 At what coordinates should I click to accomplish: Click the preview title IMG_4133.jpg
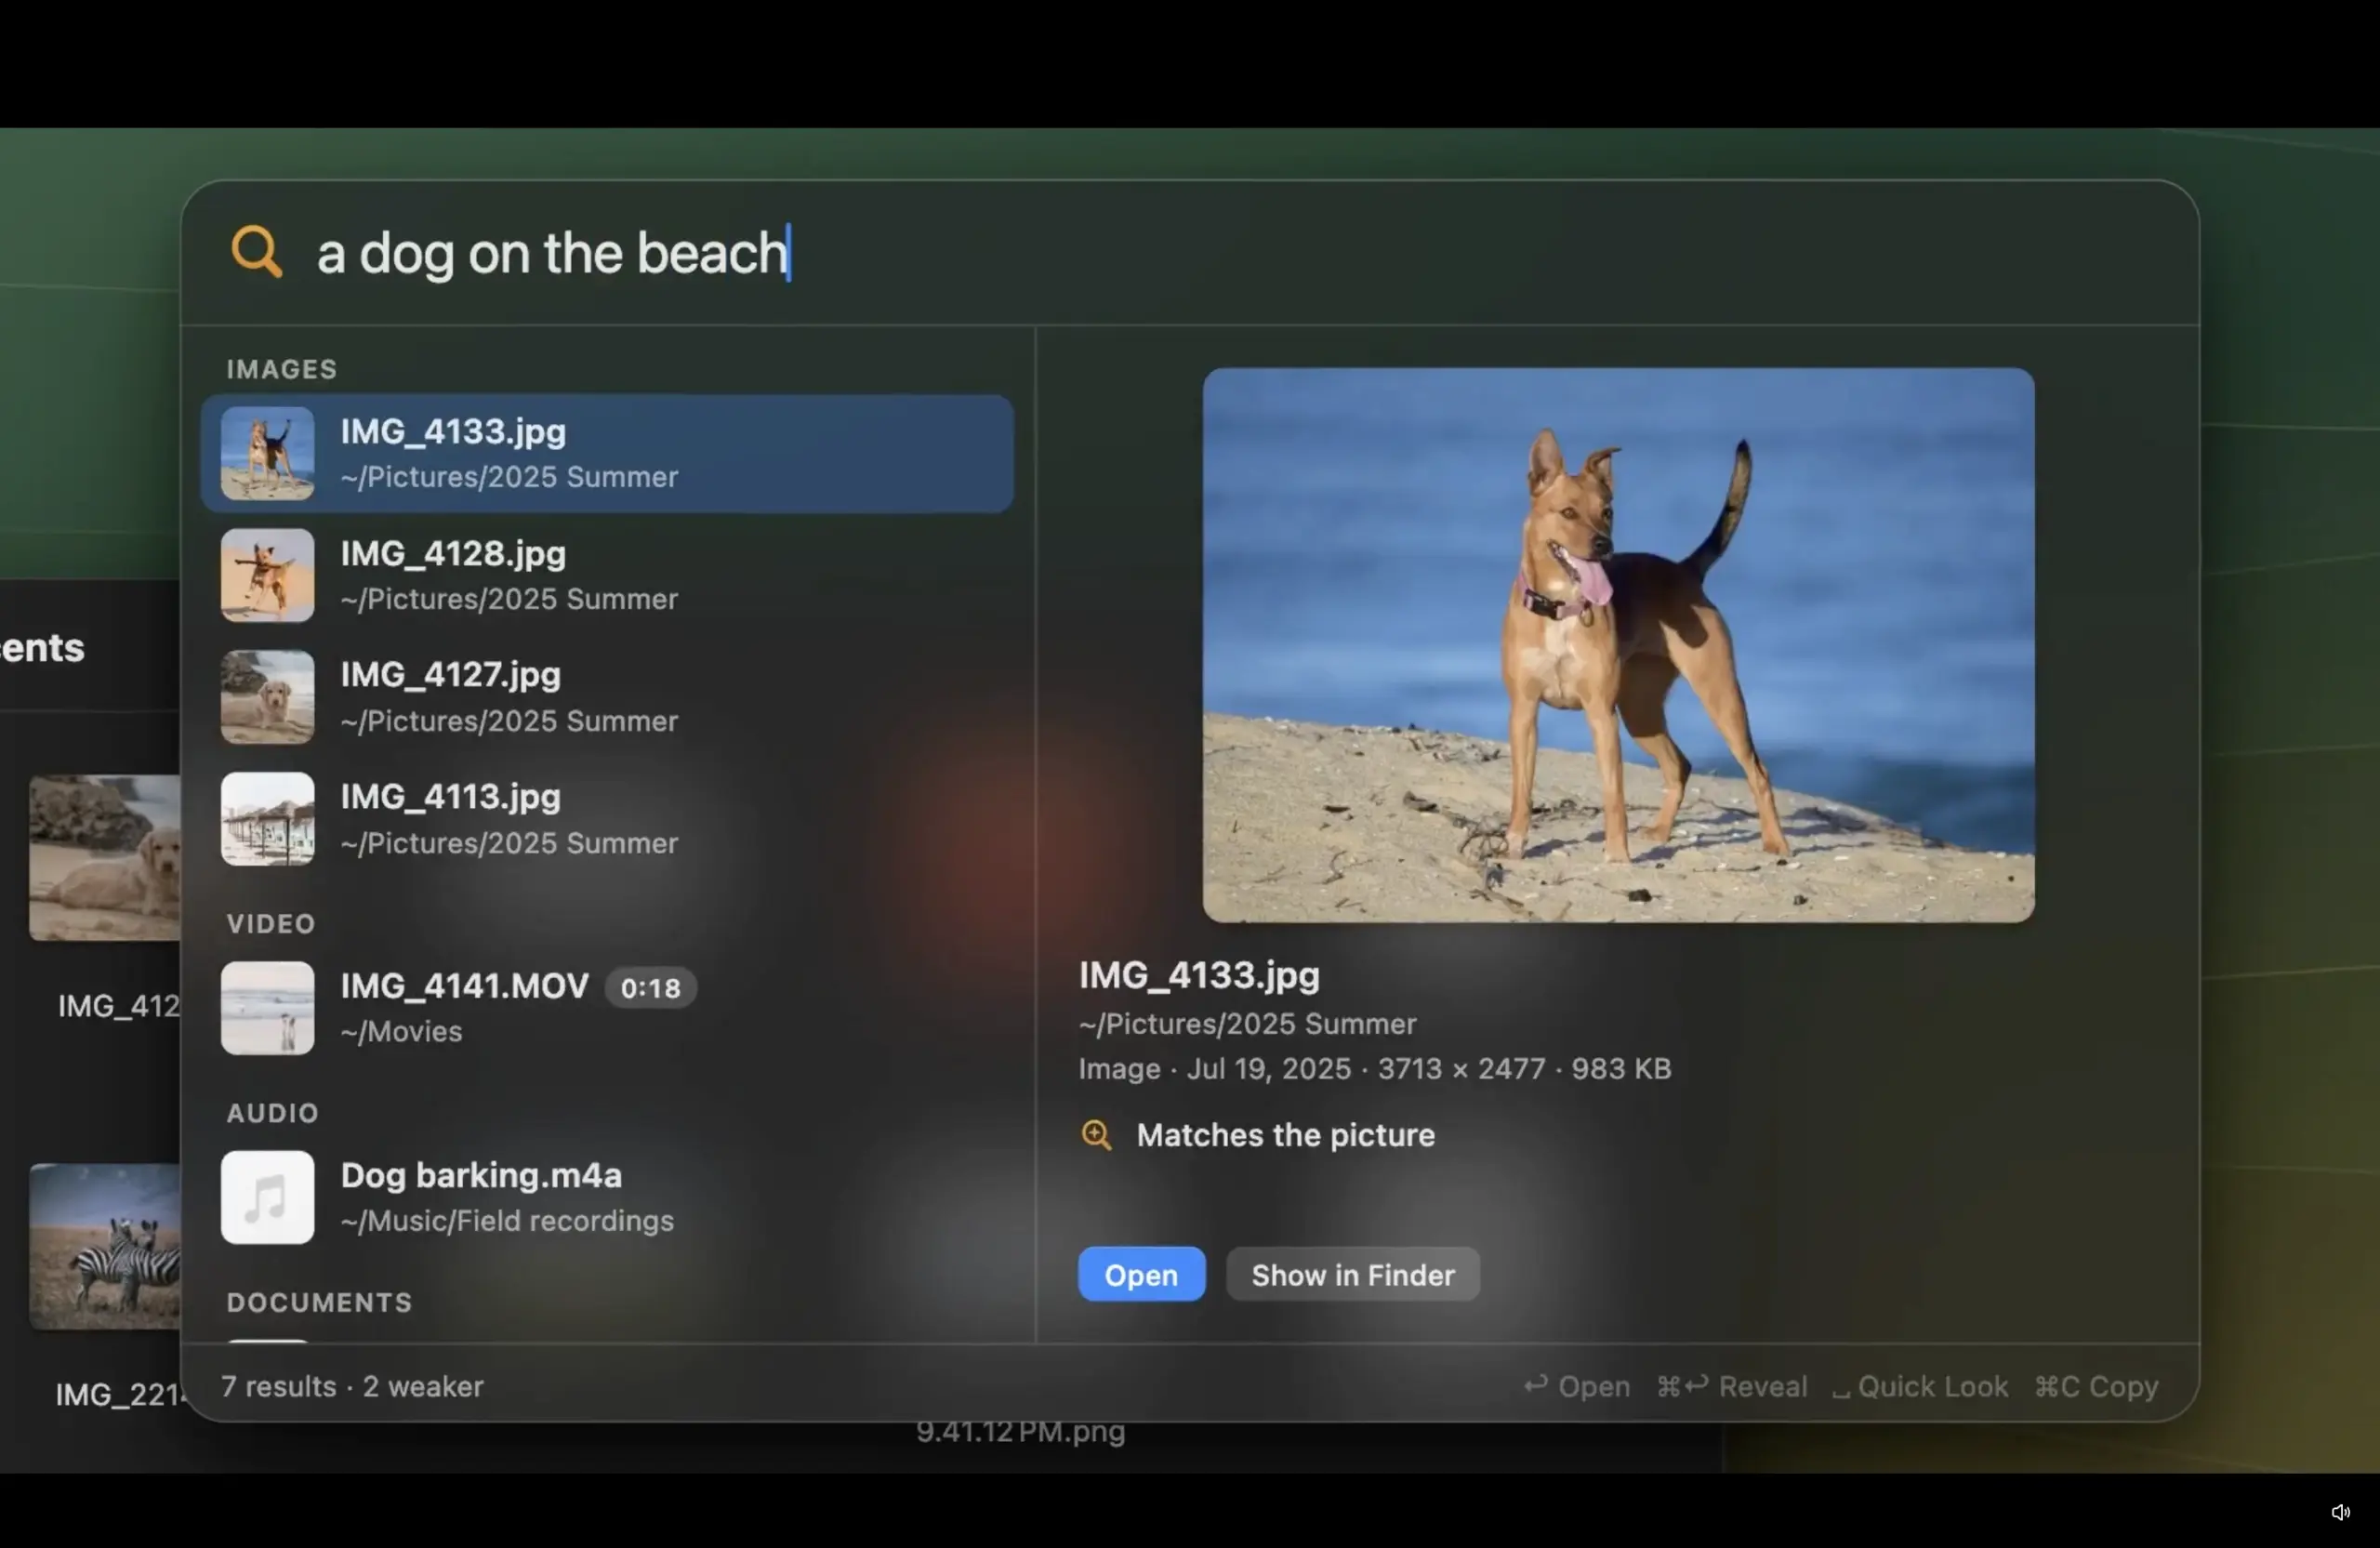coord(1199,975)
